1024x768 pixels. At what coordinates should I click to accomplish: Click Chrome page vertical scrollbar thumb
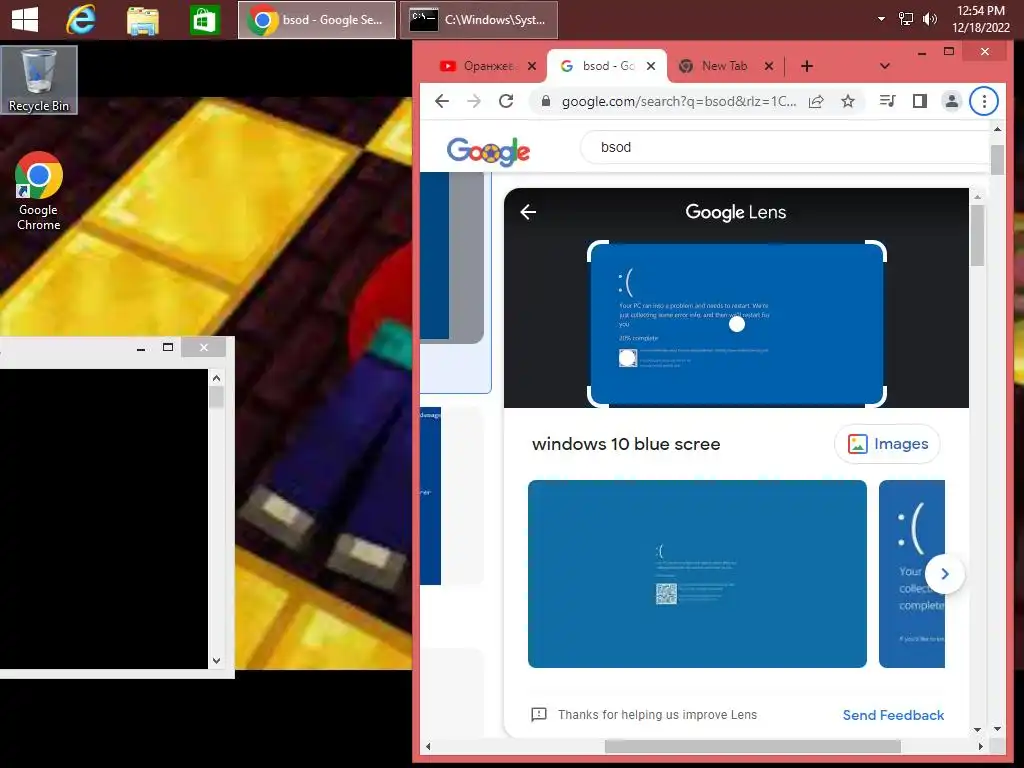[x=997, y=160]
